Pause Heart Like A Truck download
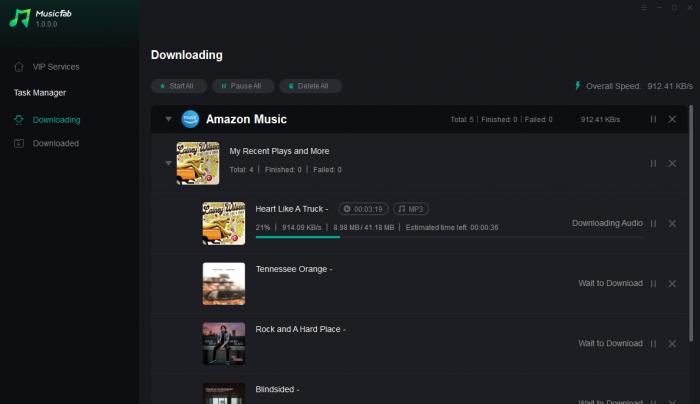 [653, 223]
